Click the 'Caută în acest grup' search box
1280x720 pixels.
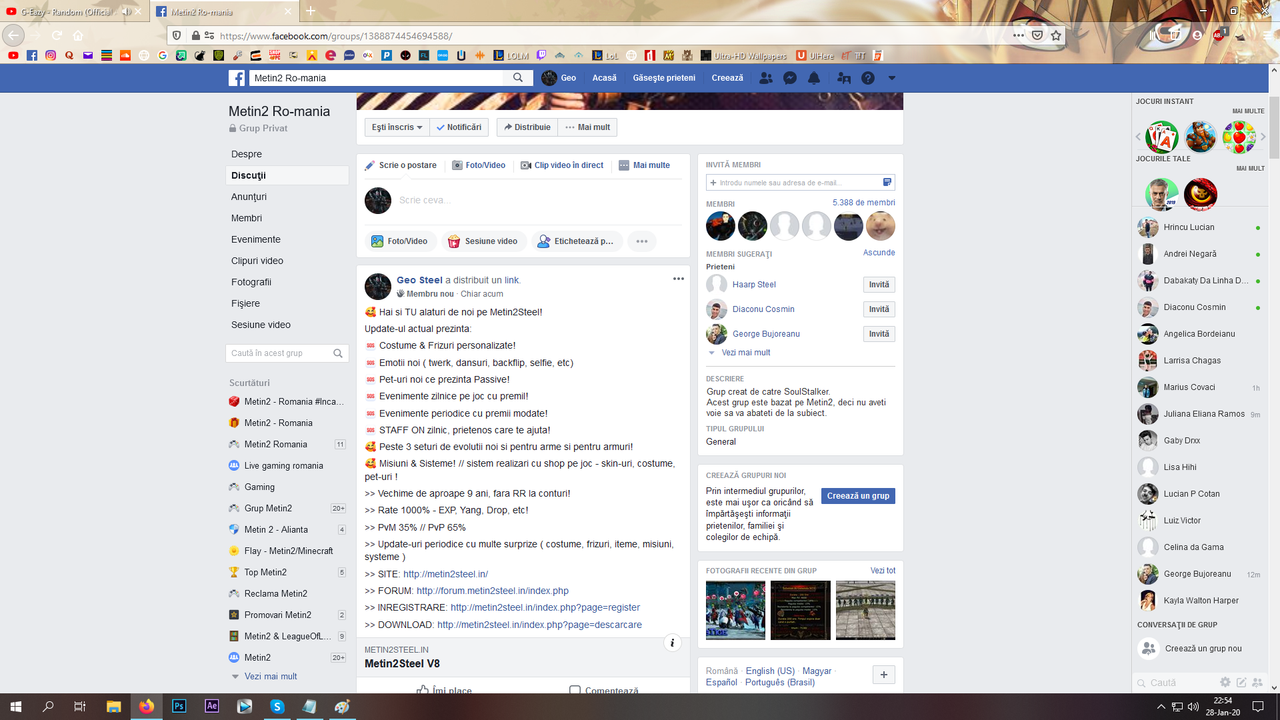288,353
